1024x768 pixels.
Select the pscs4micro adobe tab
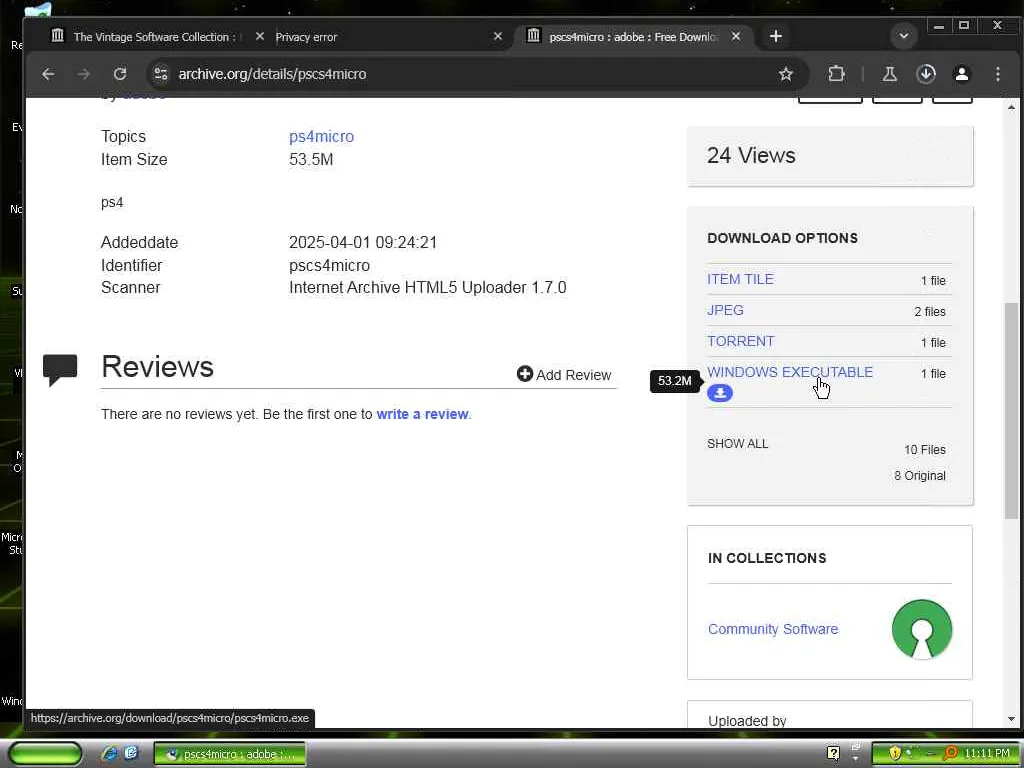633,37
